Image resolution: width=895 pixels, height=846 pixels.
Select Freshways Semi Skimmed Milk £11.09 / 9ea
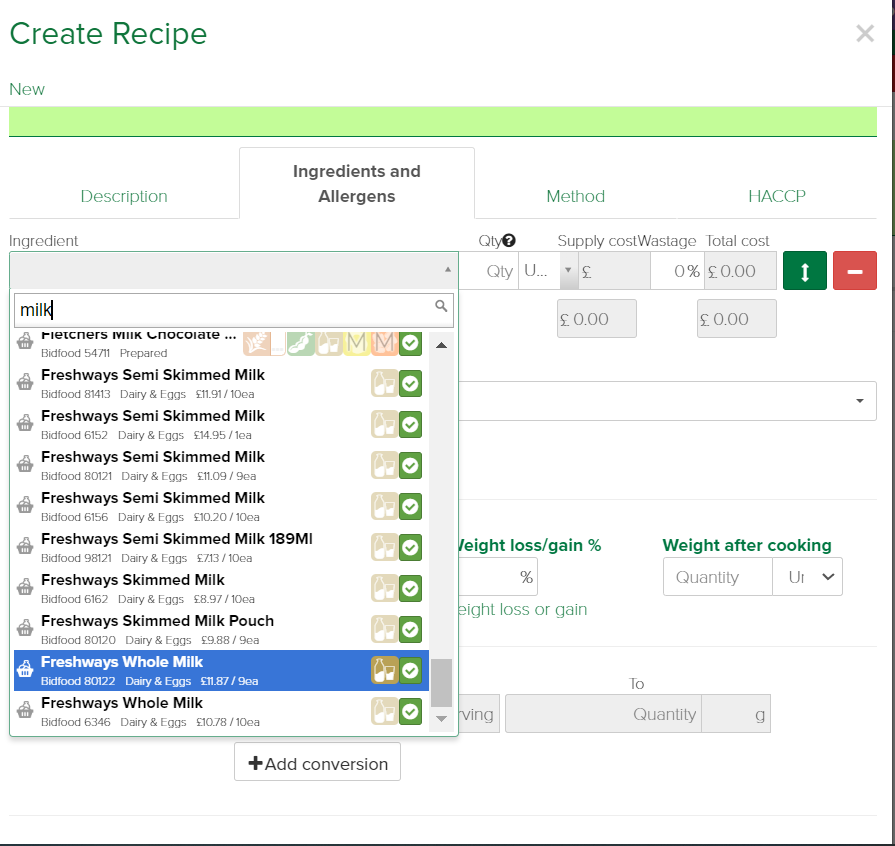click(221, 465)
